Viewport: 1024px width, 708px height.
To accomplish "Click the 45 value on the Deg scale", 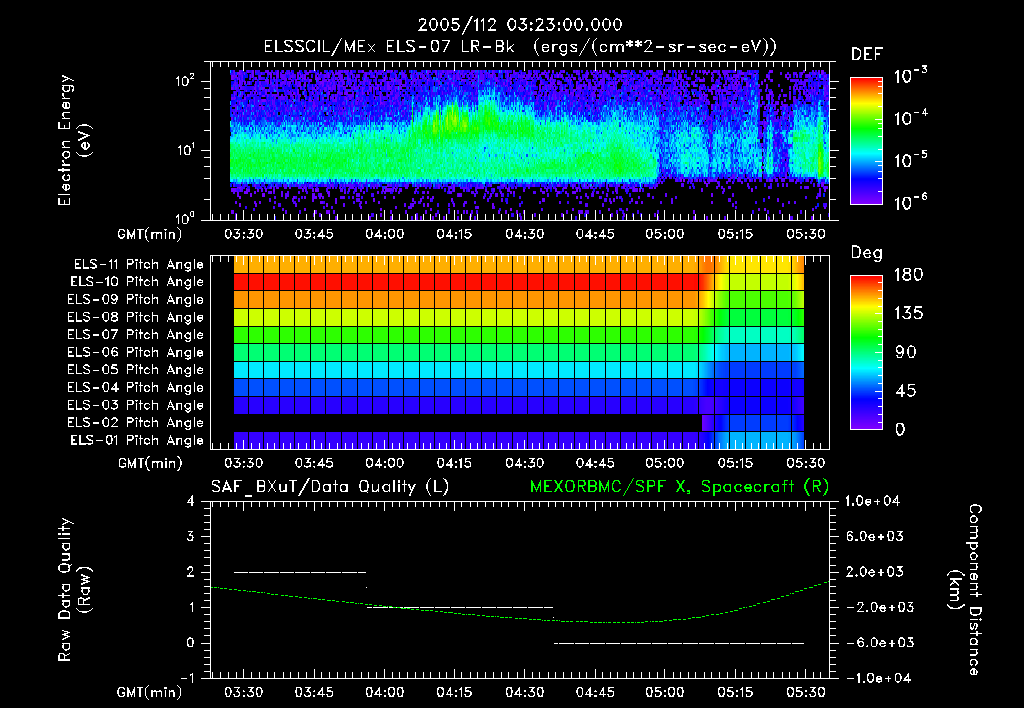I will click(906, 391).
